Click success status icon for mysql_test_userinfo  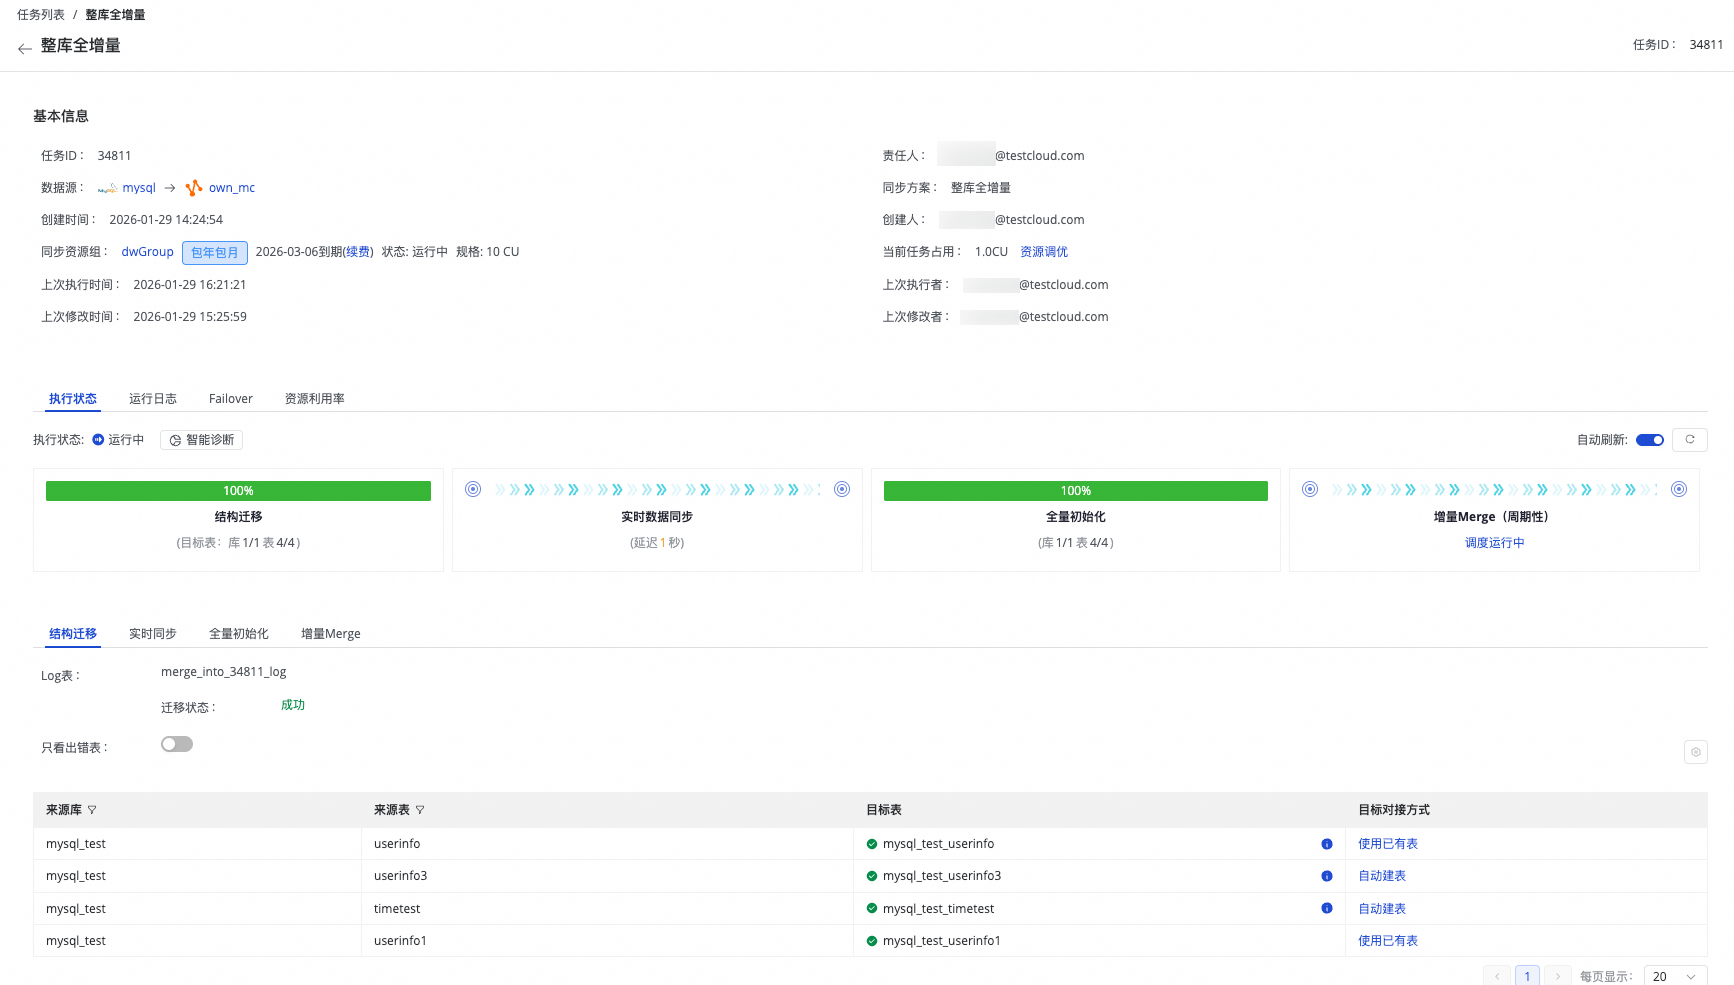tap(872, 844)
